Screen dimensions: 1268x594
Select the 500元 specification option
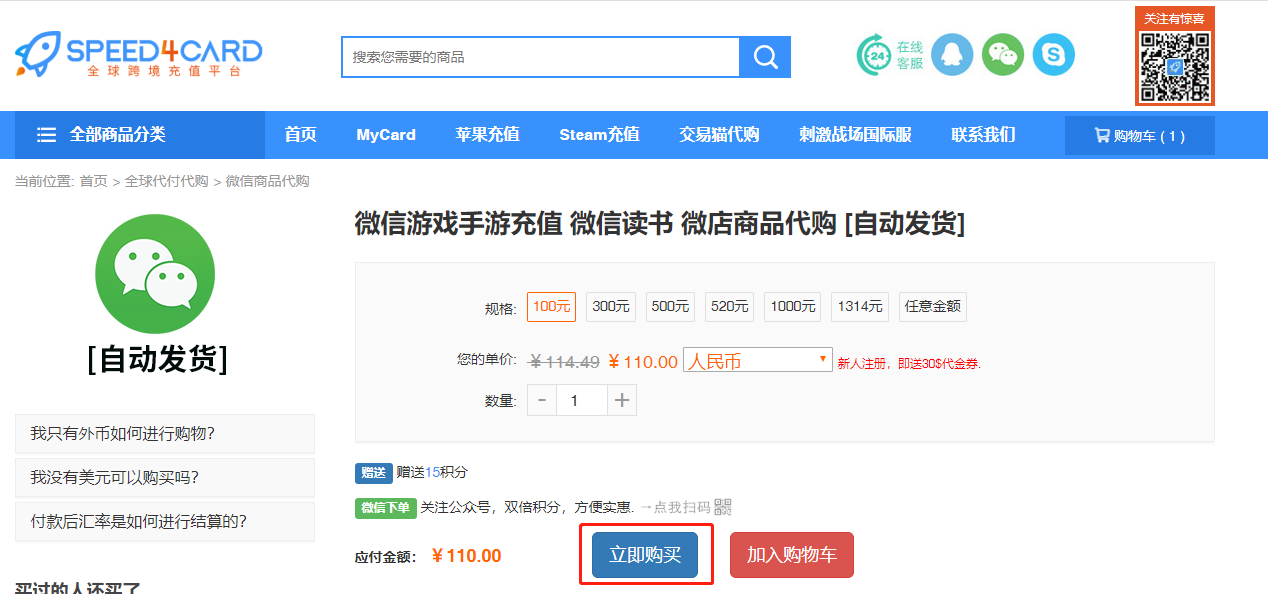(670, 307)
